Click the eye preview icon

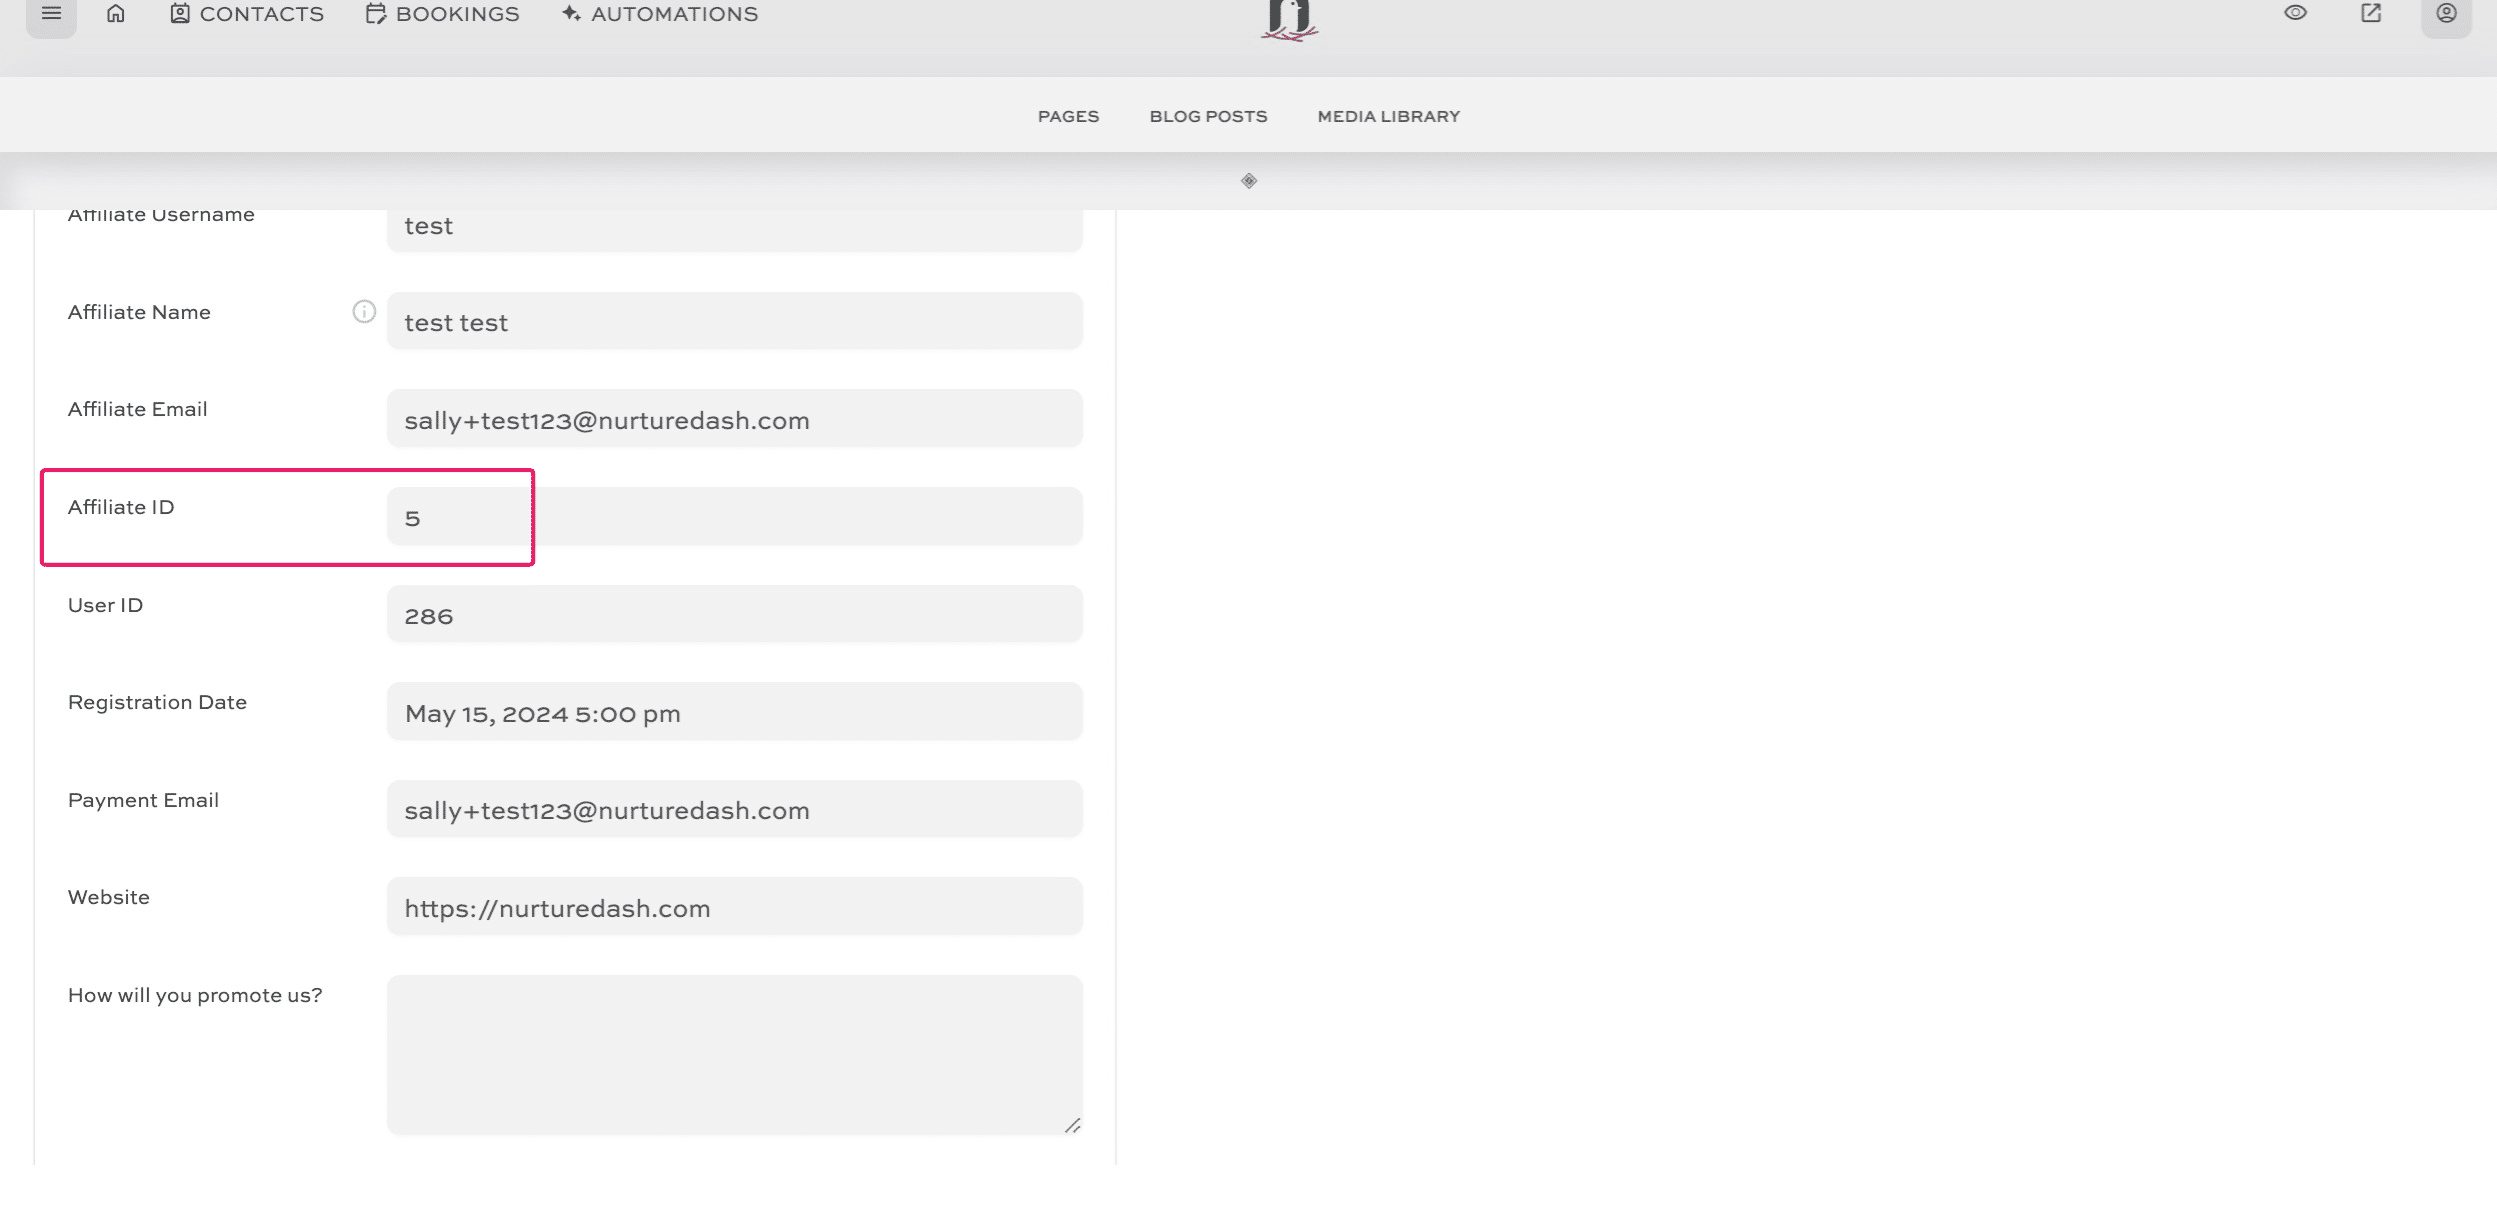[x=2295, y=13]
